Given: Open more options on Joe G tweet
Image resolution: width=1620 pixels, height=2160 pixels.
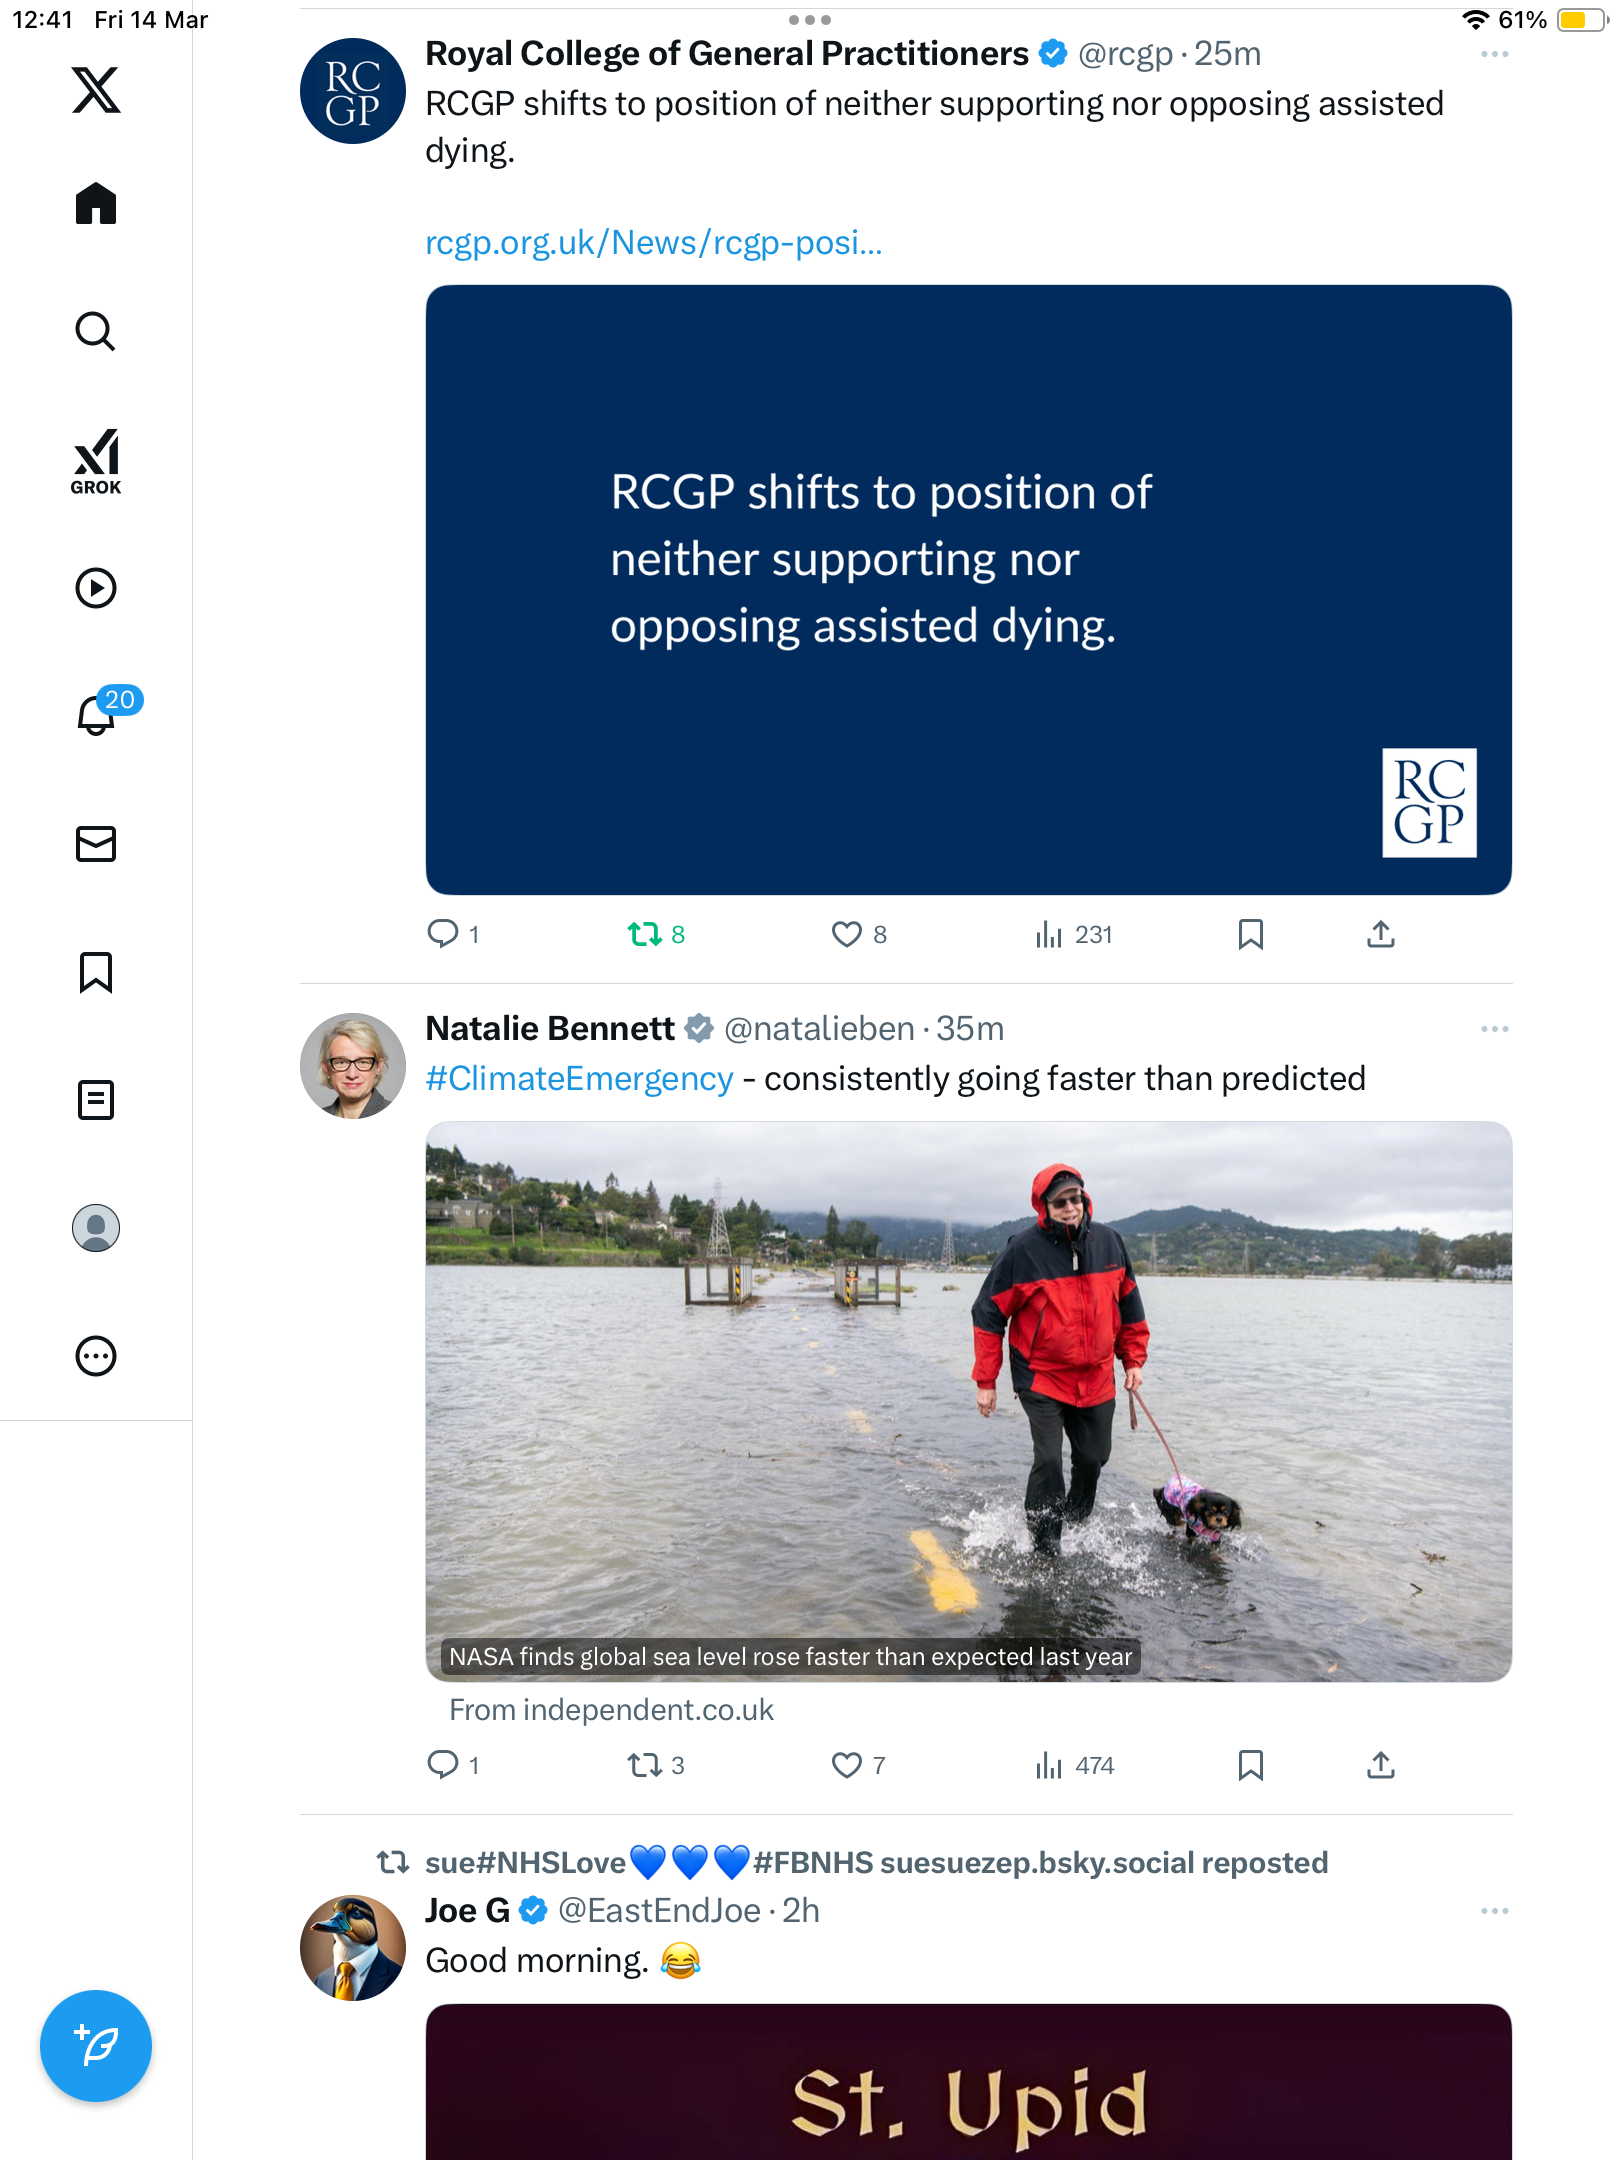Looking at the screenshot, I should (1494, 1911).
